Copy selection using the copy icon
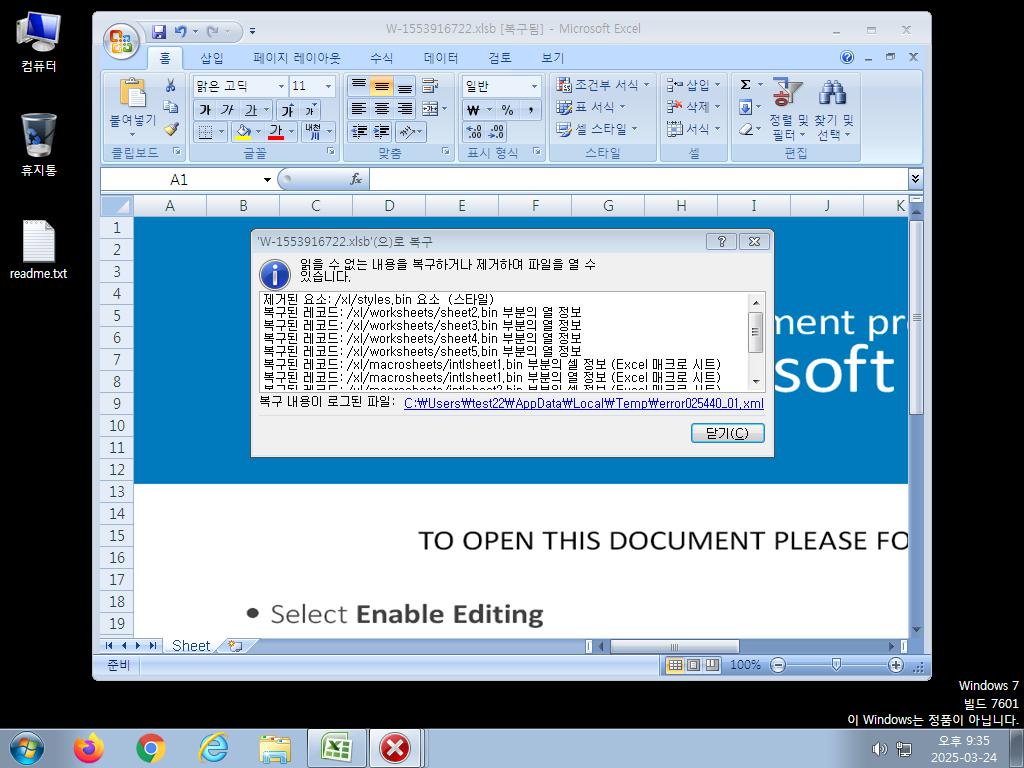 tap(170, 107)
